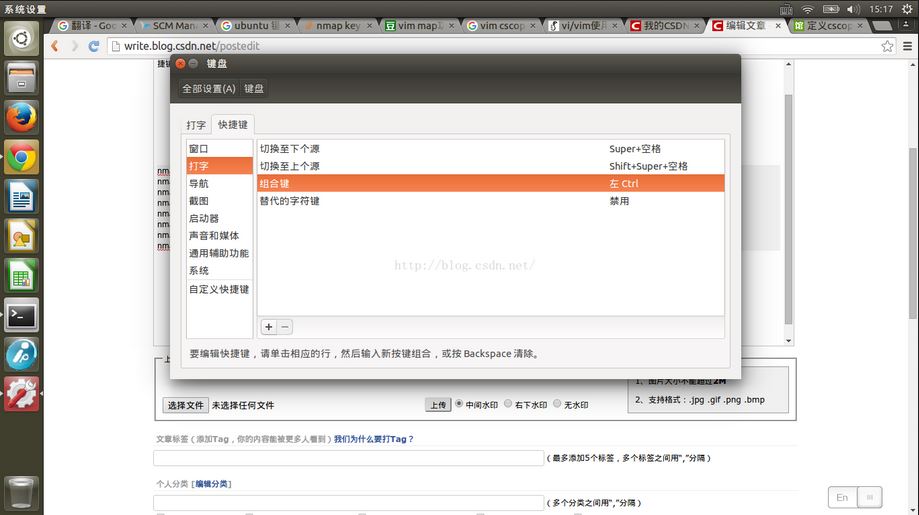Open Ubuntu Dash launcher icon
Image resolution: width=919 pixels, height=515 pixels.
point(22,39)
